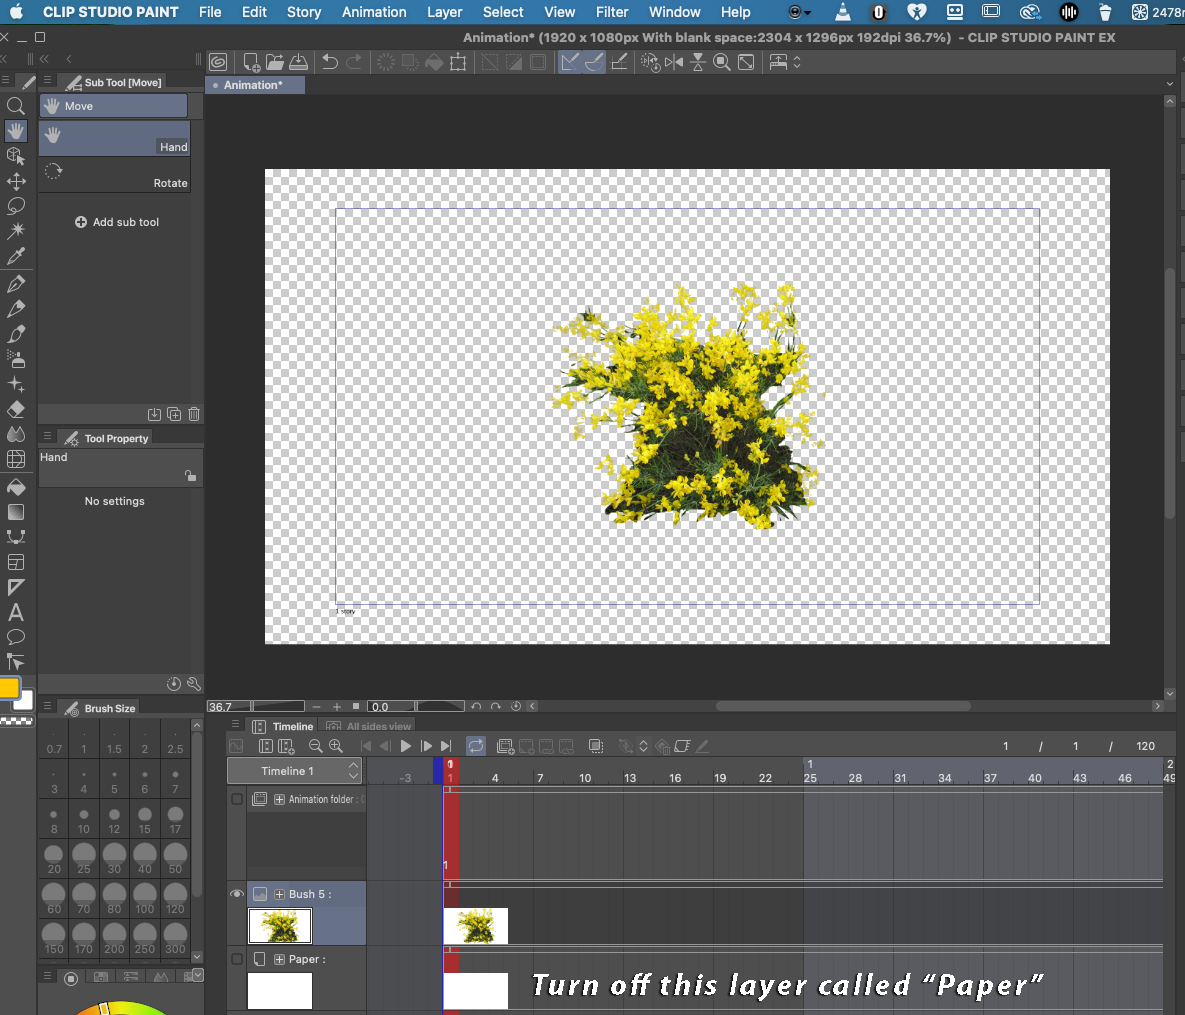
Task: Enable visibility checkbox for Paper layer
Action: click(237, 959)
